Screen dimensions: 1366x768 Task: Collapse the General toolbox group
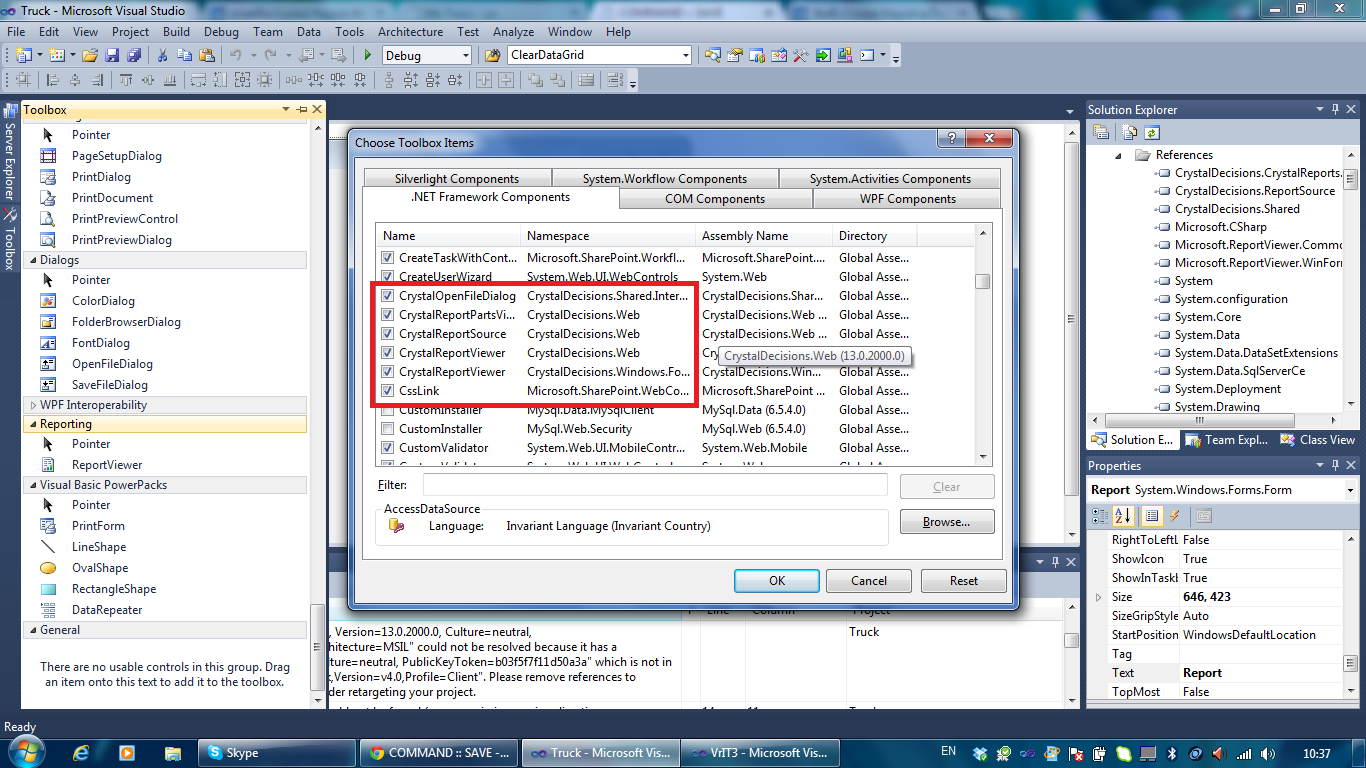click(x=31, y=630)
